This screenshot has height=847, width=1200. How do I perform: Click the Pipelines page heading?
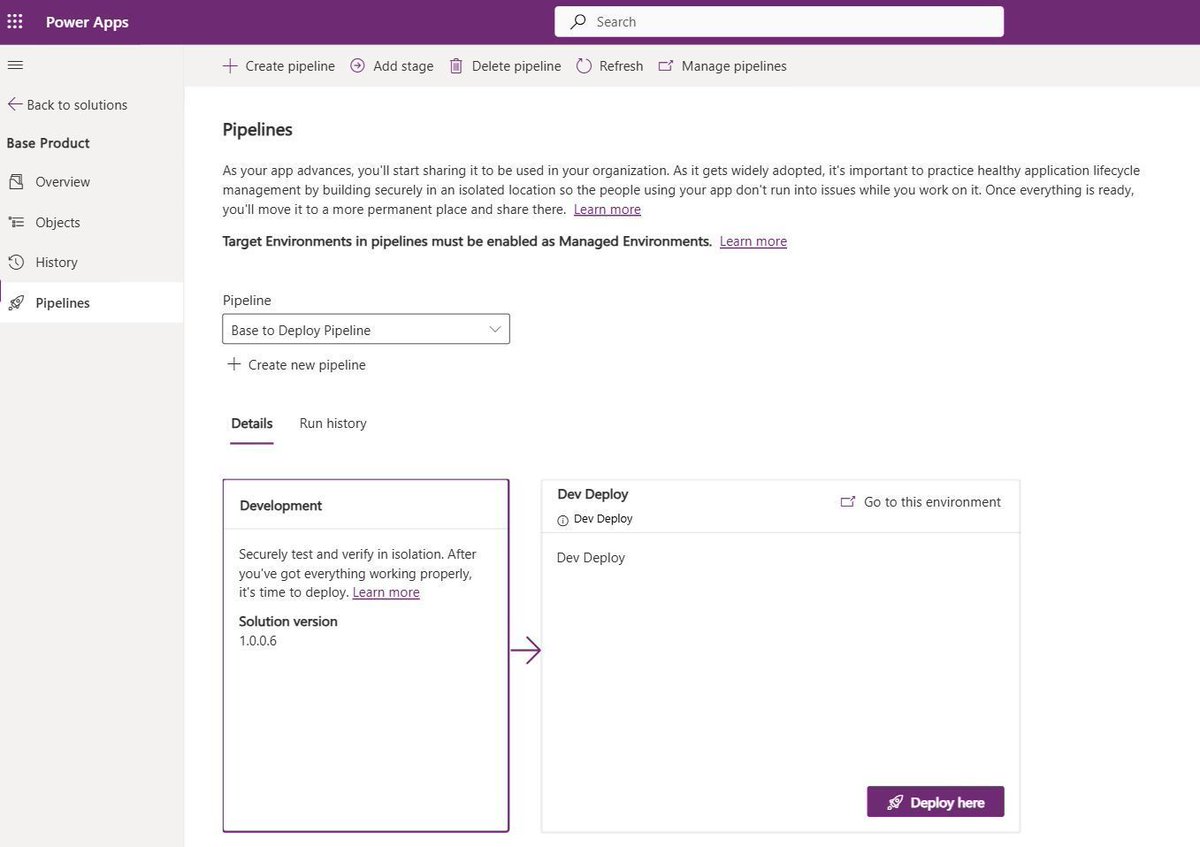coord(257,129)
